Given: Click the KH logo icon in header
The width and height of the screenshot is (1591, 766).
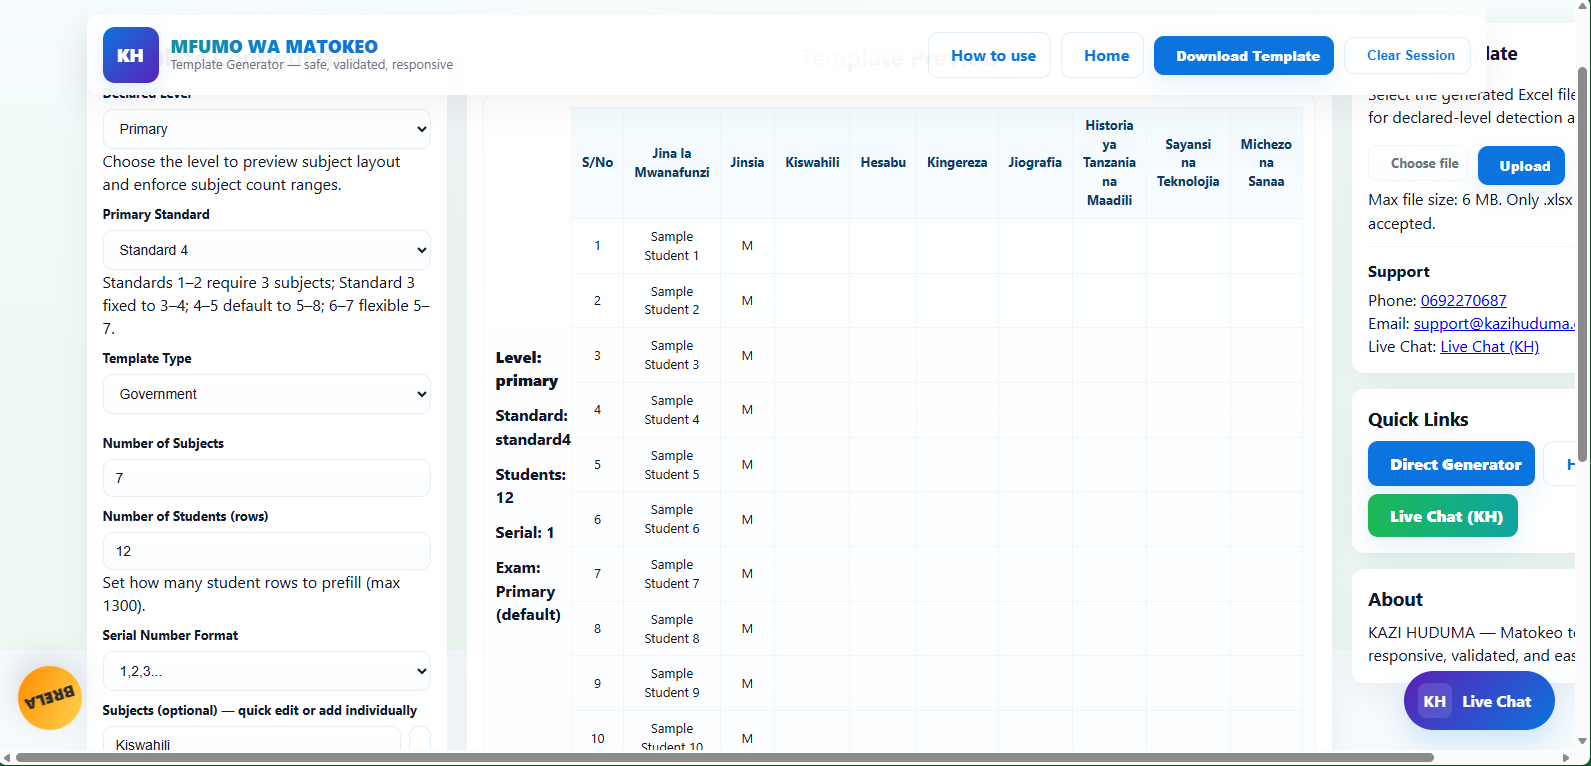Looking at the screenshot, I should (130, 55).
